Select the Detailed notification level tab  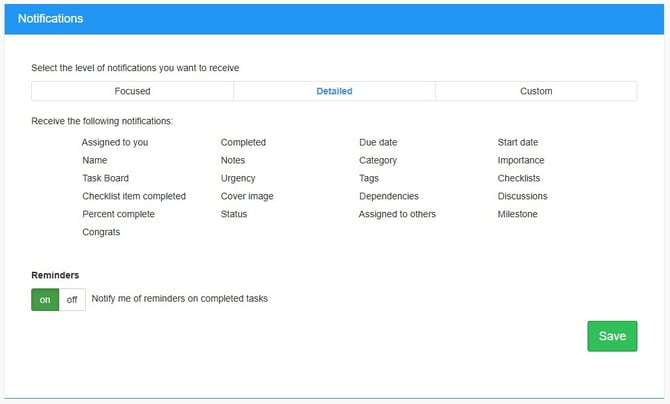(334, 91)
